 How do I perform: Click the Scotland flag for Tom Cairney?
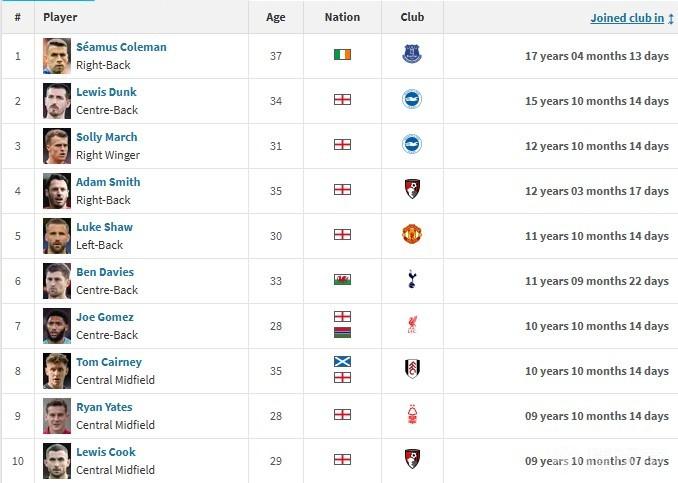tap(342, 361)
